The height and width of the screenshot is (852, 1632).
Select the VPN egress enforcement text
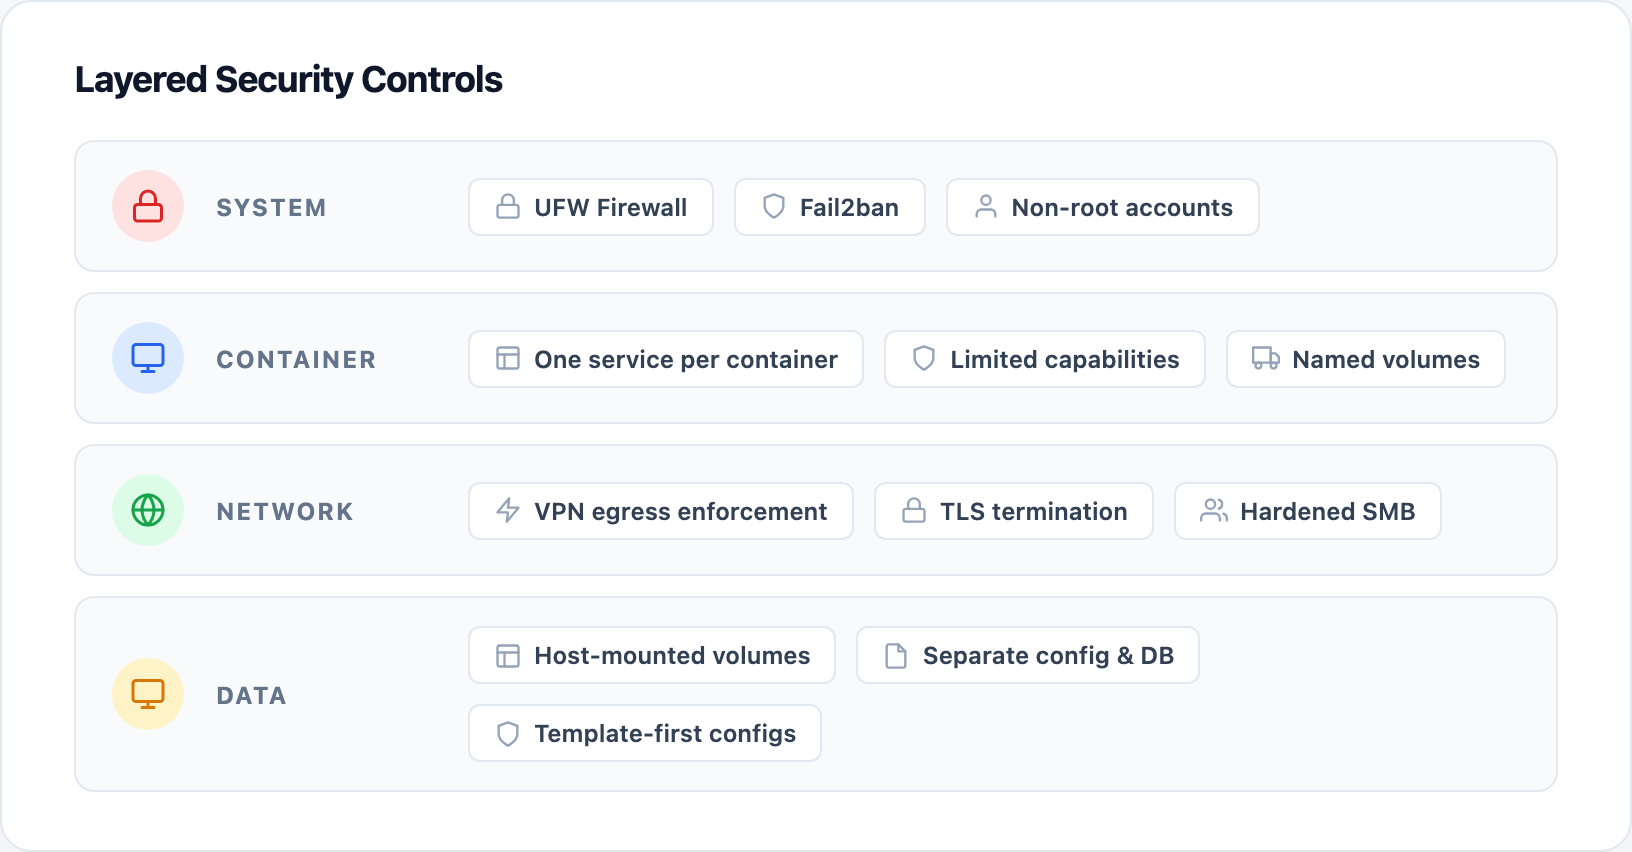(681, 511)
